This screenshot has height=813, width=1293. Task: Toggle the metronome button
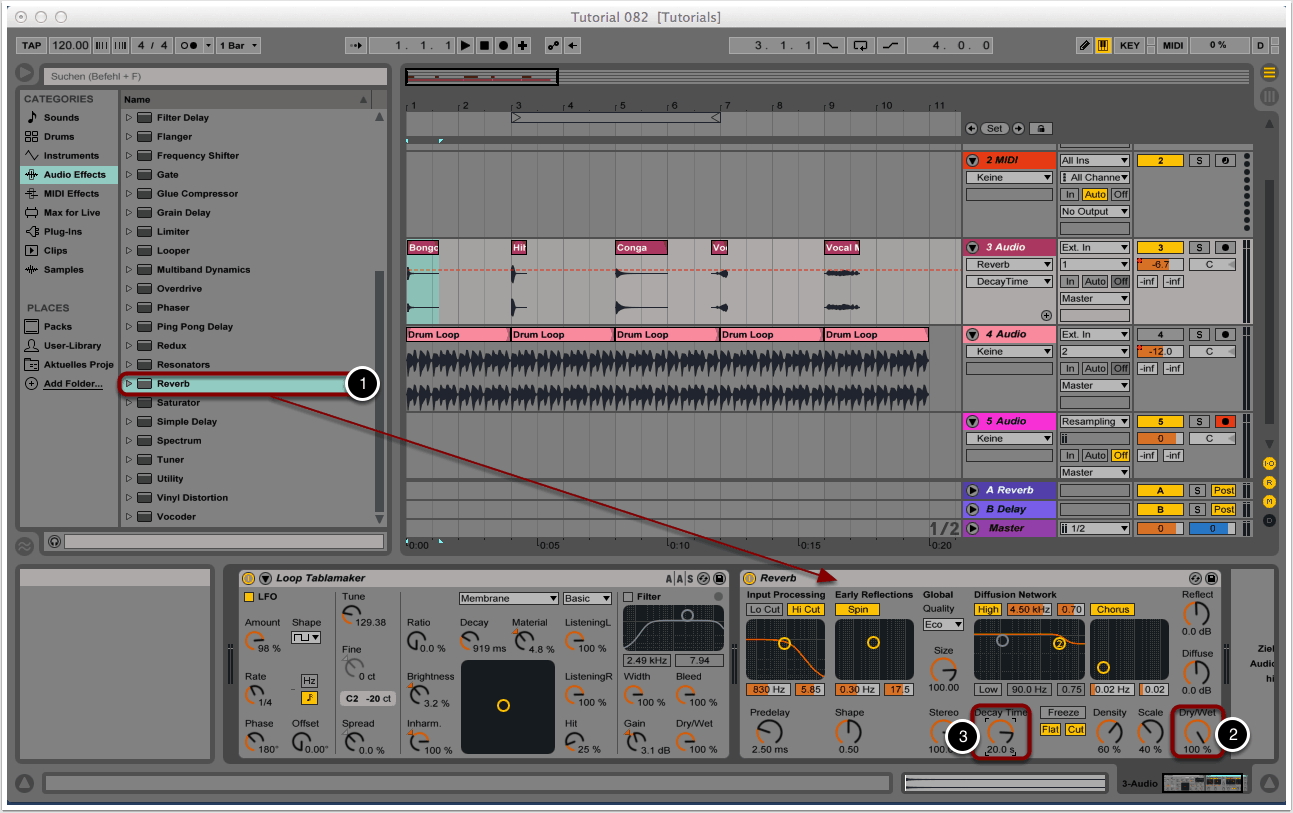pos(190,46)
